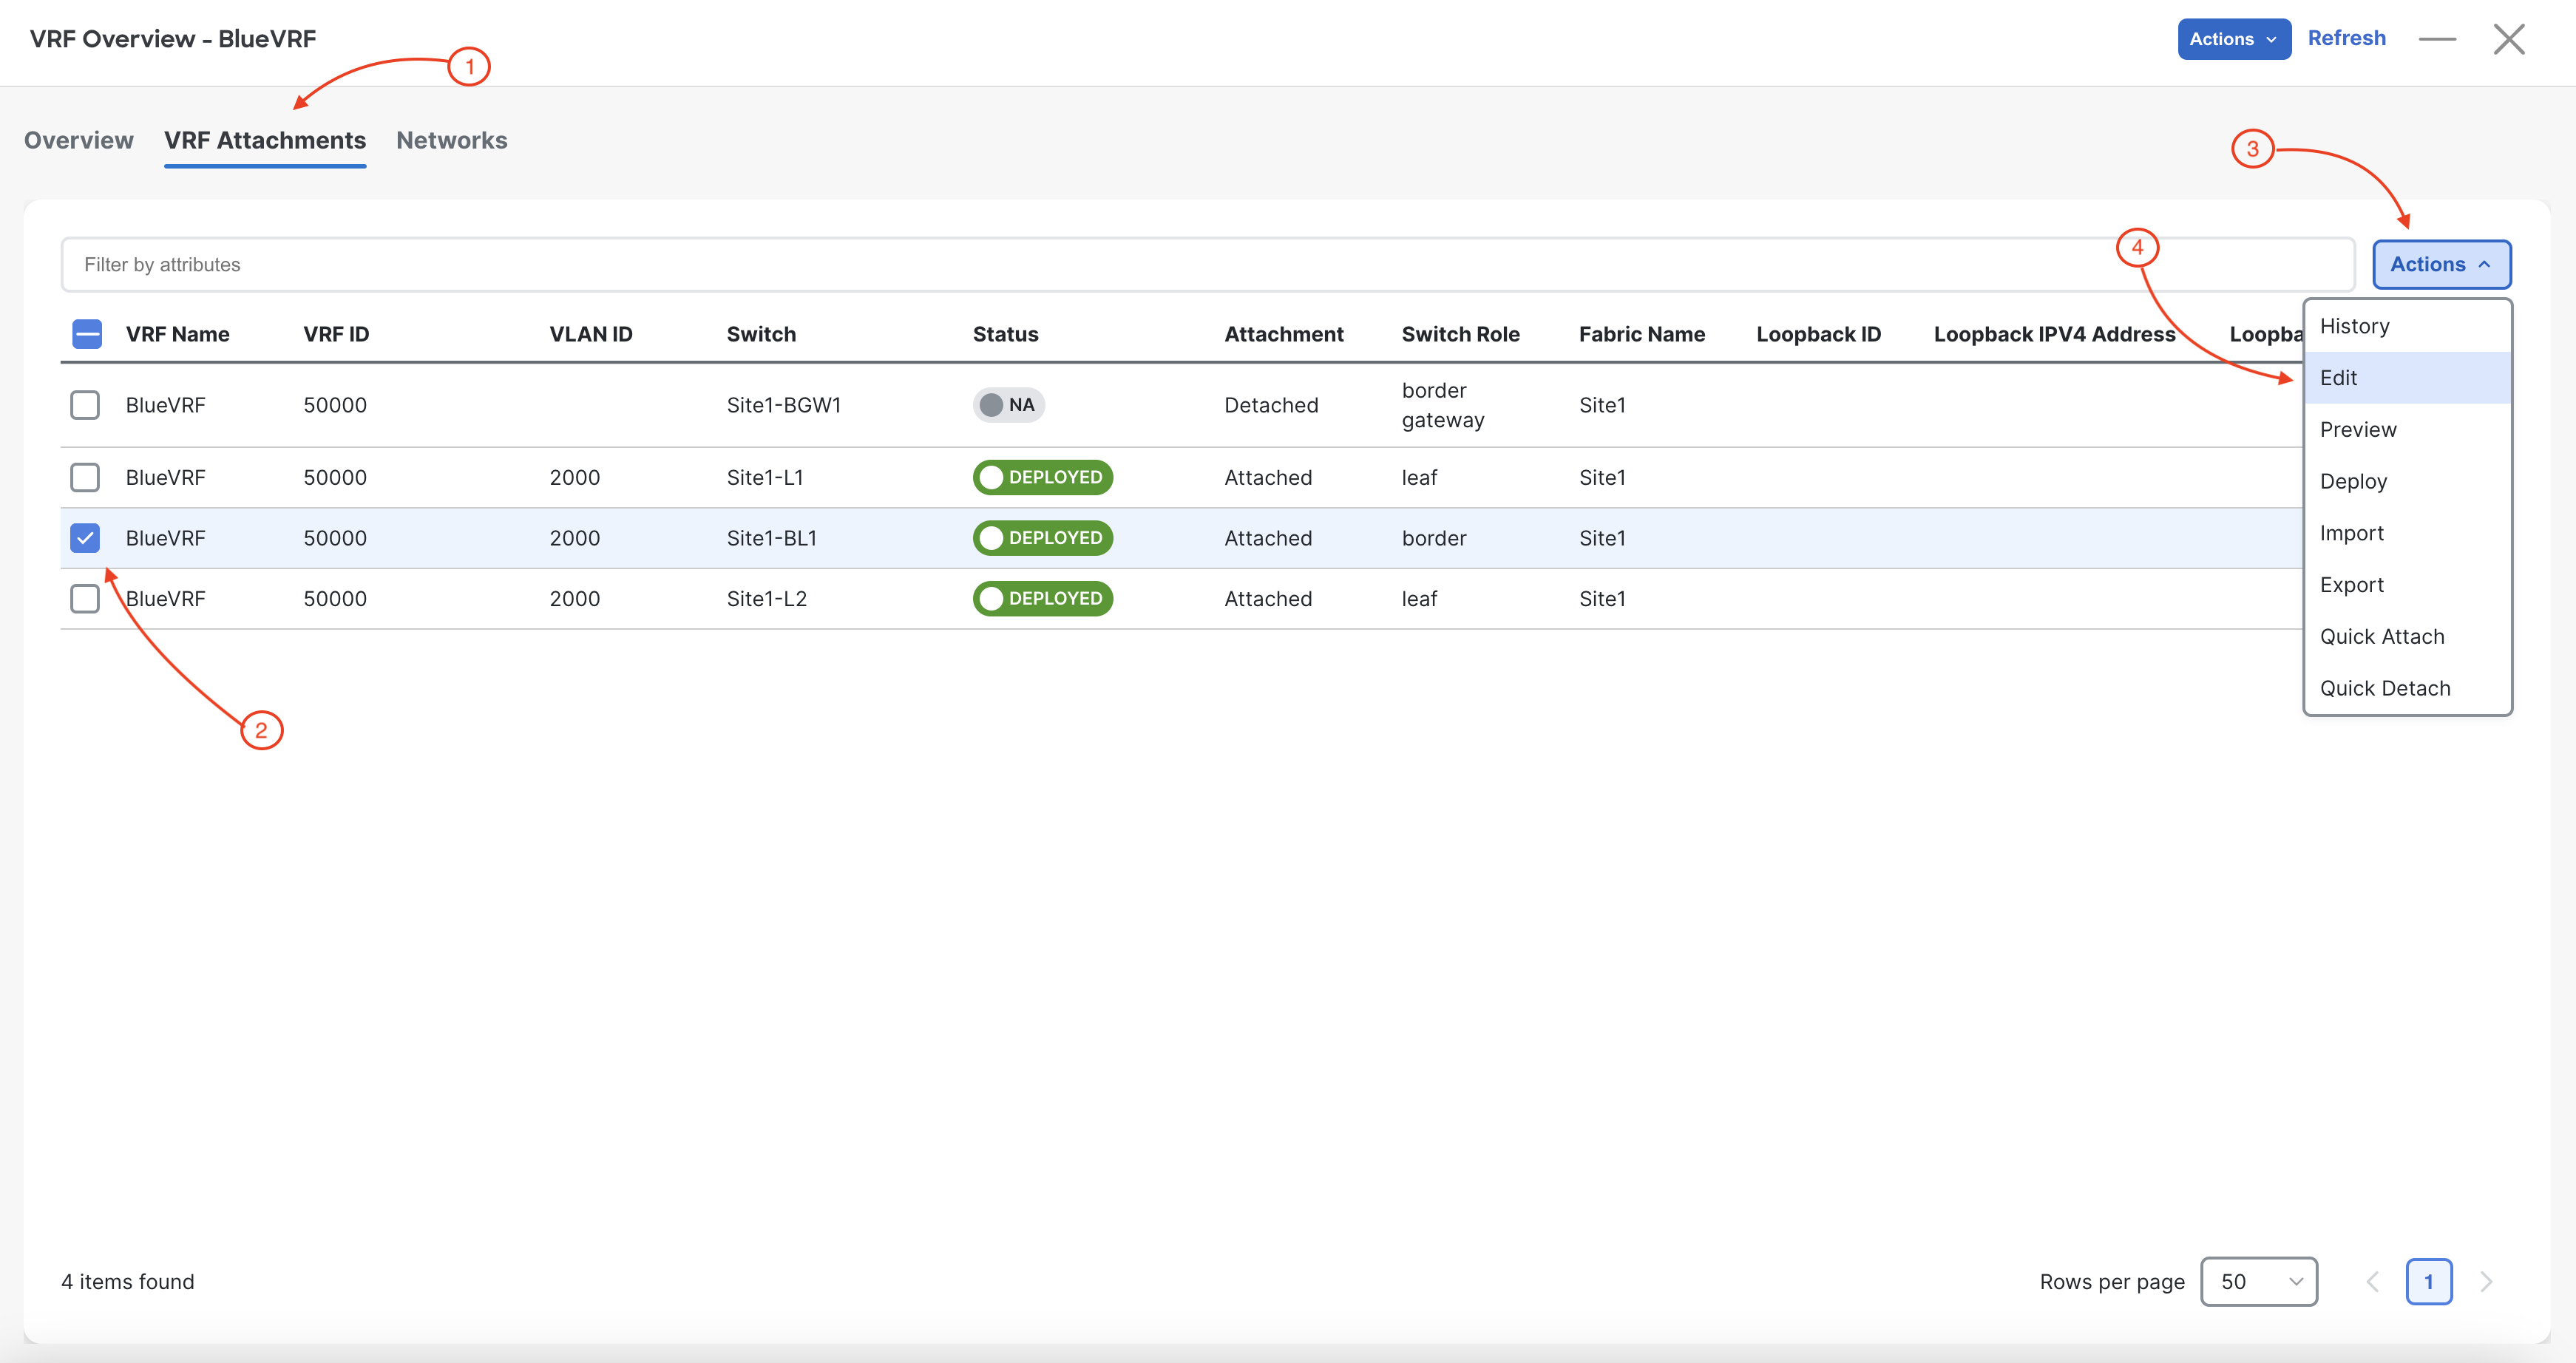Sort by Switch column header

coord(761,334)
